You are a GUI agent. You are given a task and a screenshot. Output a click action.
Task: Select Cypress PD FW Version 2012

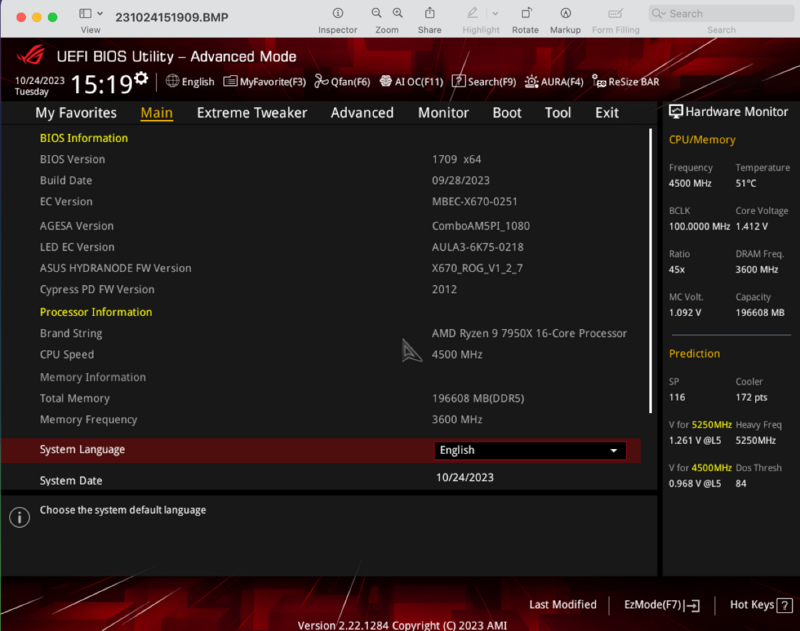click(444, 289)
